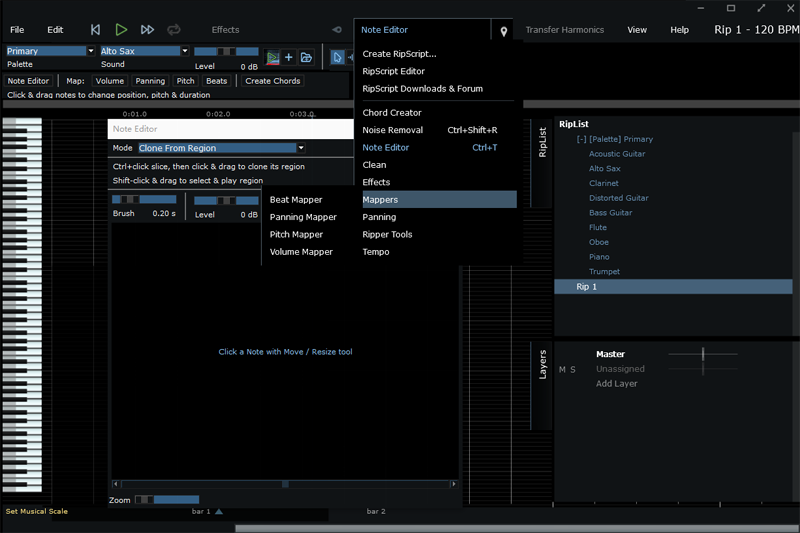This screenshot has width=800, height=533.
Task: Toggle solo S on Master layer
Action: point(573,369)
